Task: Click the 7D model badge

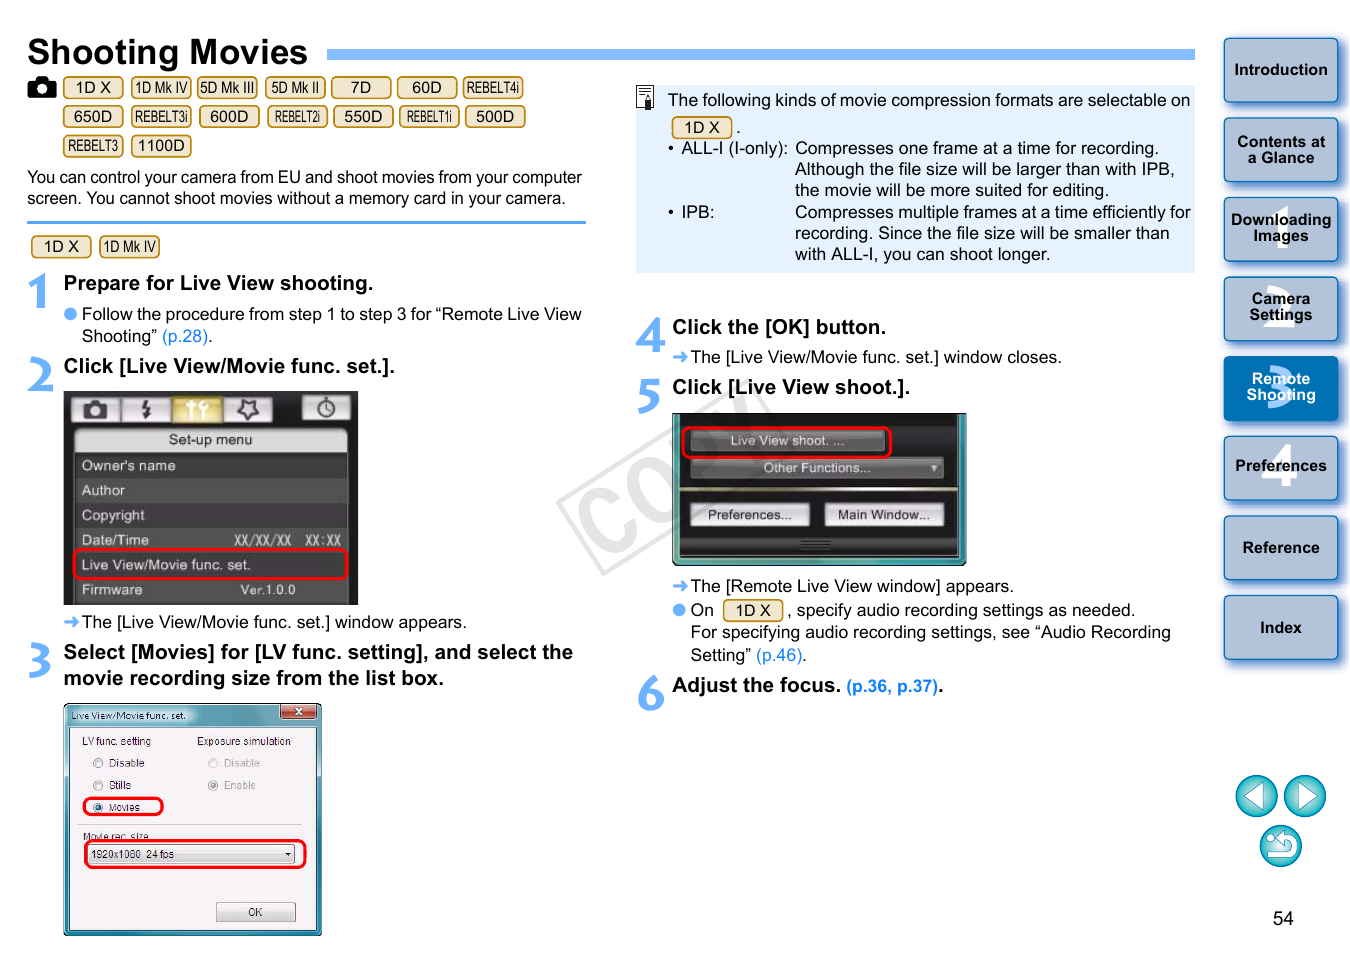Action: click(x=361, y=88)
